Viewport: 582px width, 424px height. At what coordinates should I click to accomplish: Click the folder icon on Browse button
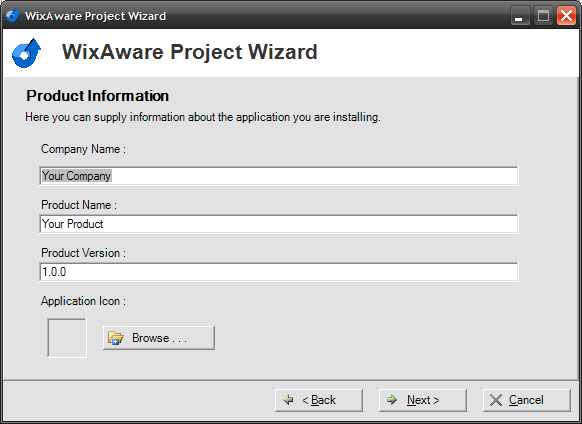pyautogui.click(x=115, y=338)
